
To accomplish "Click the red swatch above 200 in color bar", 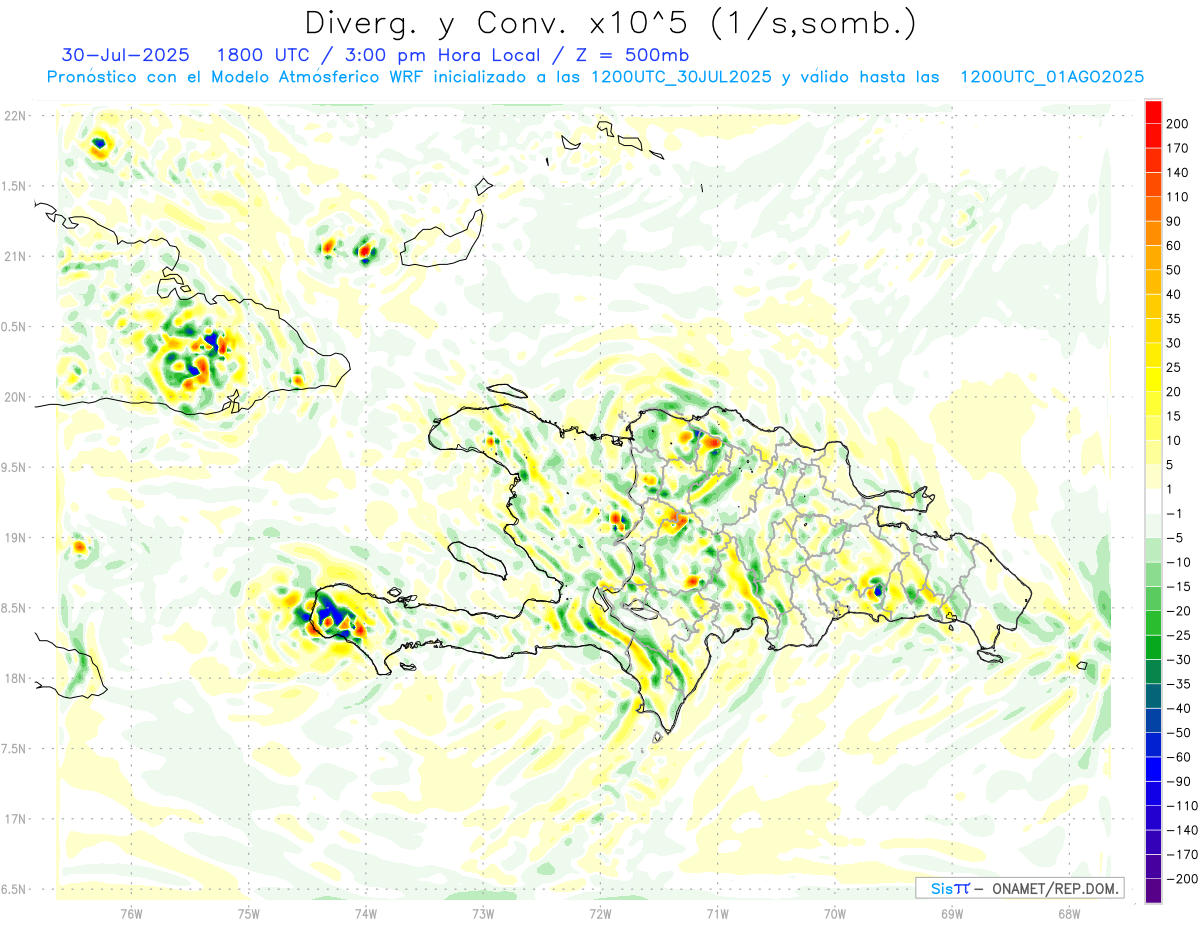I will [x=1154, y=112].
